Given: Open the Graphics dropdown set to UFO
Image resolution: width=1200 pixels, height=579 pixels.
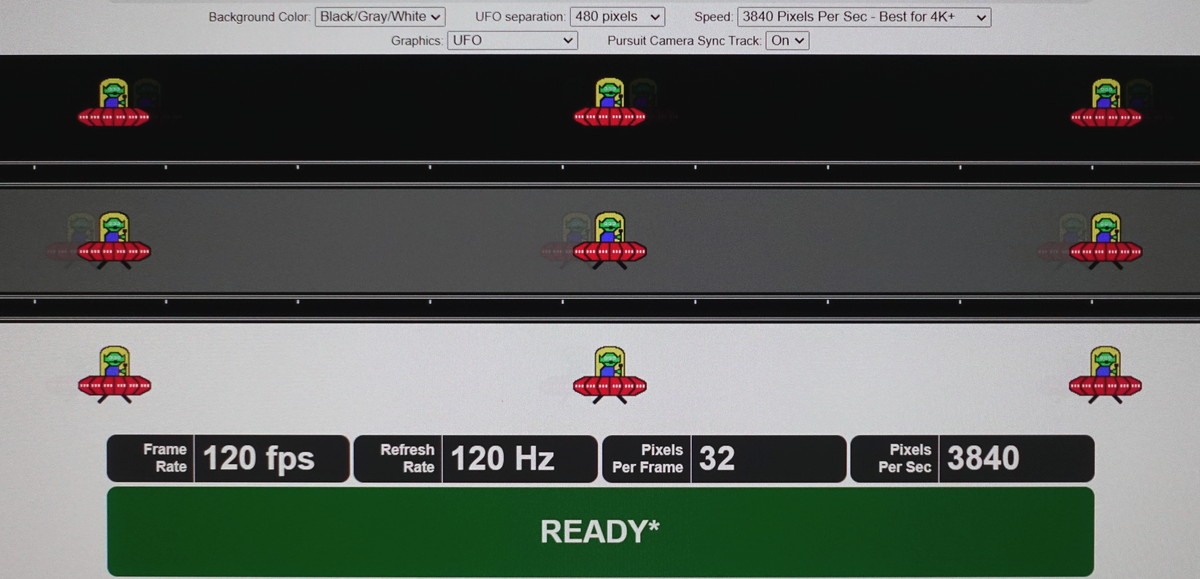Looking at the screenshot, I should point(512,41).
